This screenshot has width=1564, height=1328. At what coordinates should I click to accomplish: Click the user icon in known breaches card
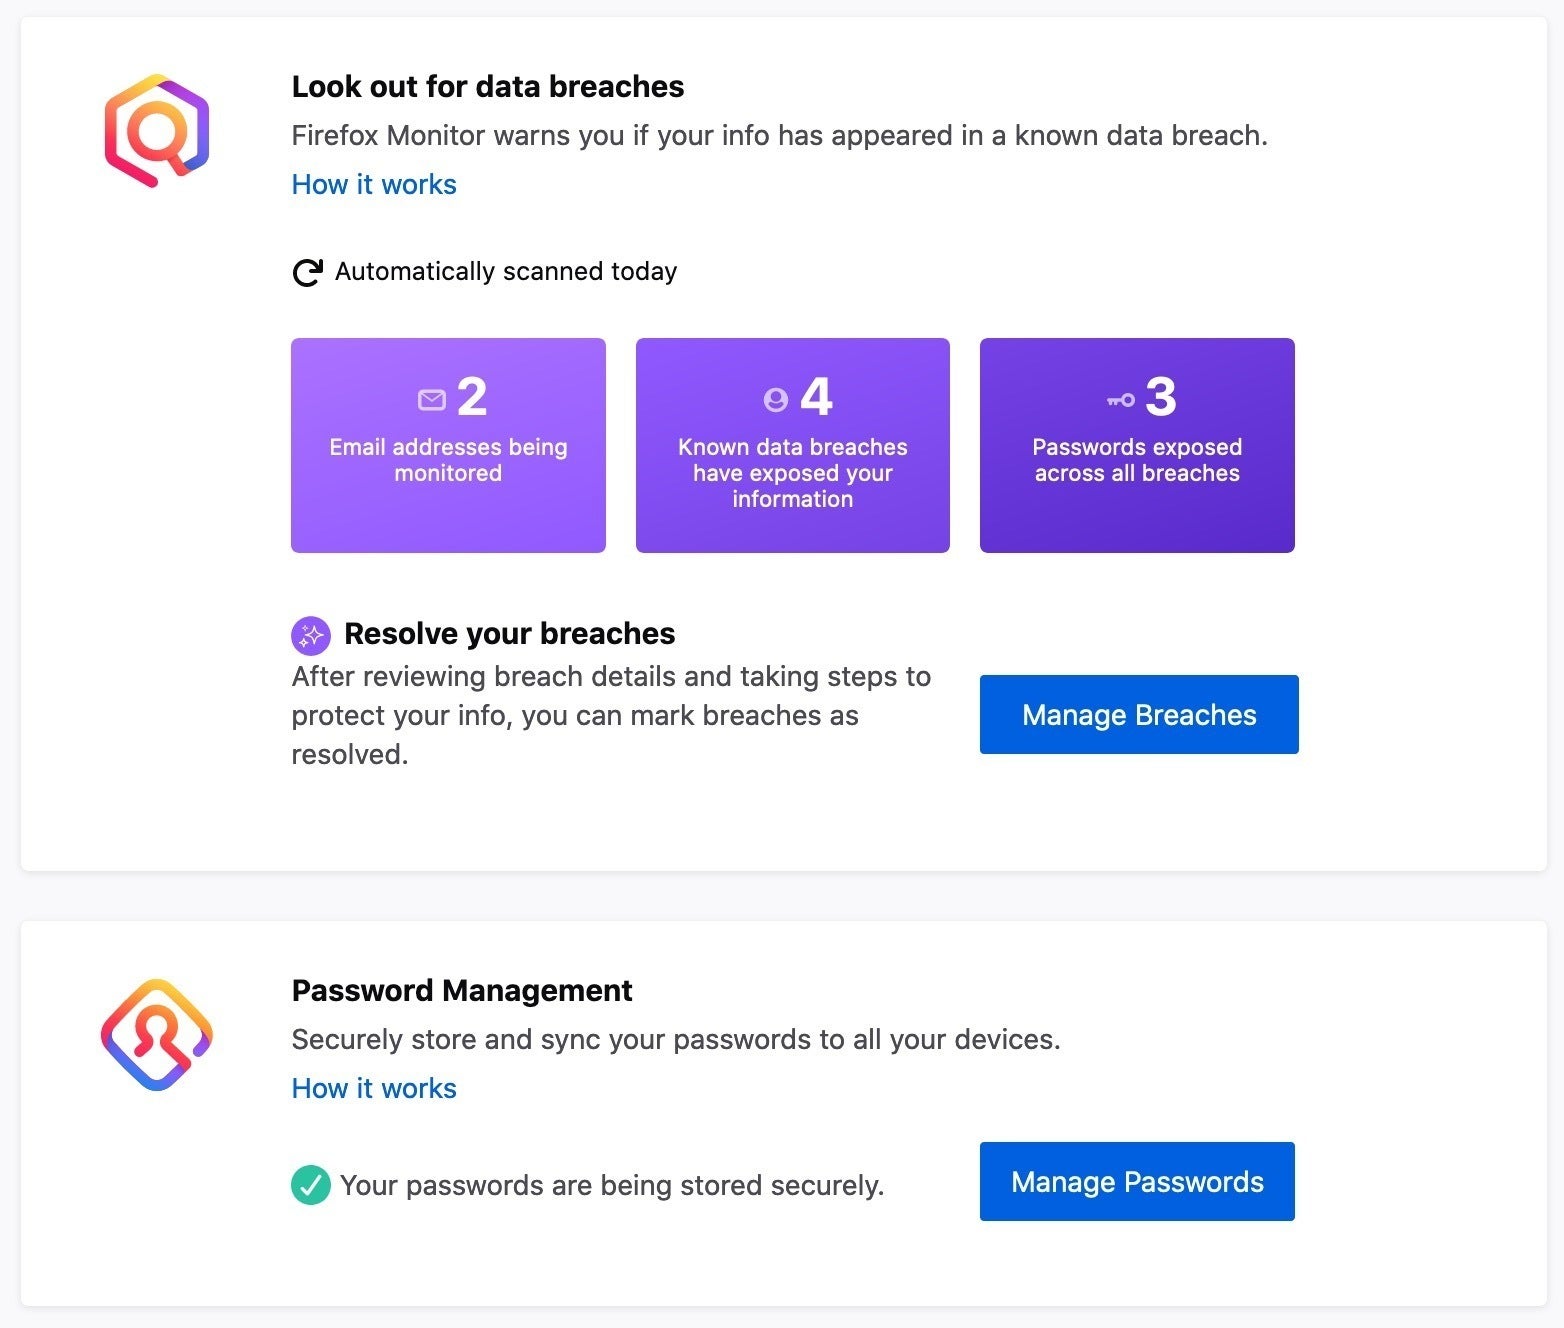(x=775, y=400)
